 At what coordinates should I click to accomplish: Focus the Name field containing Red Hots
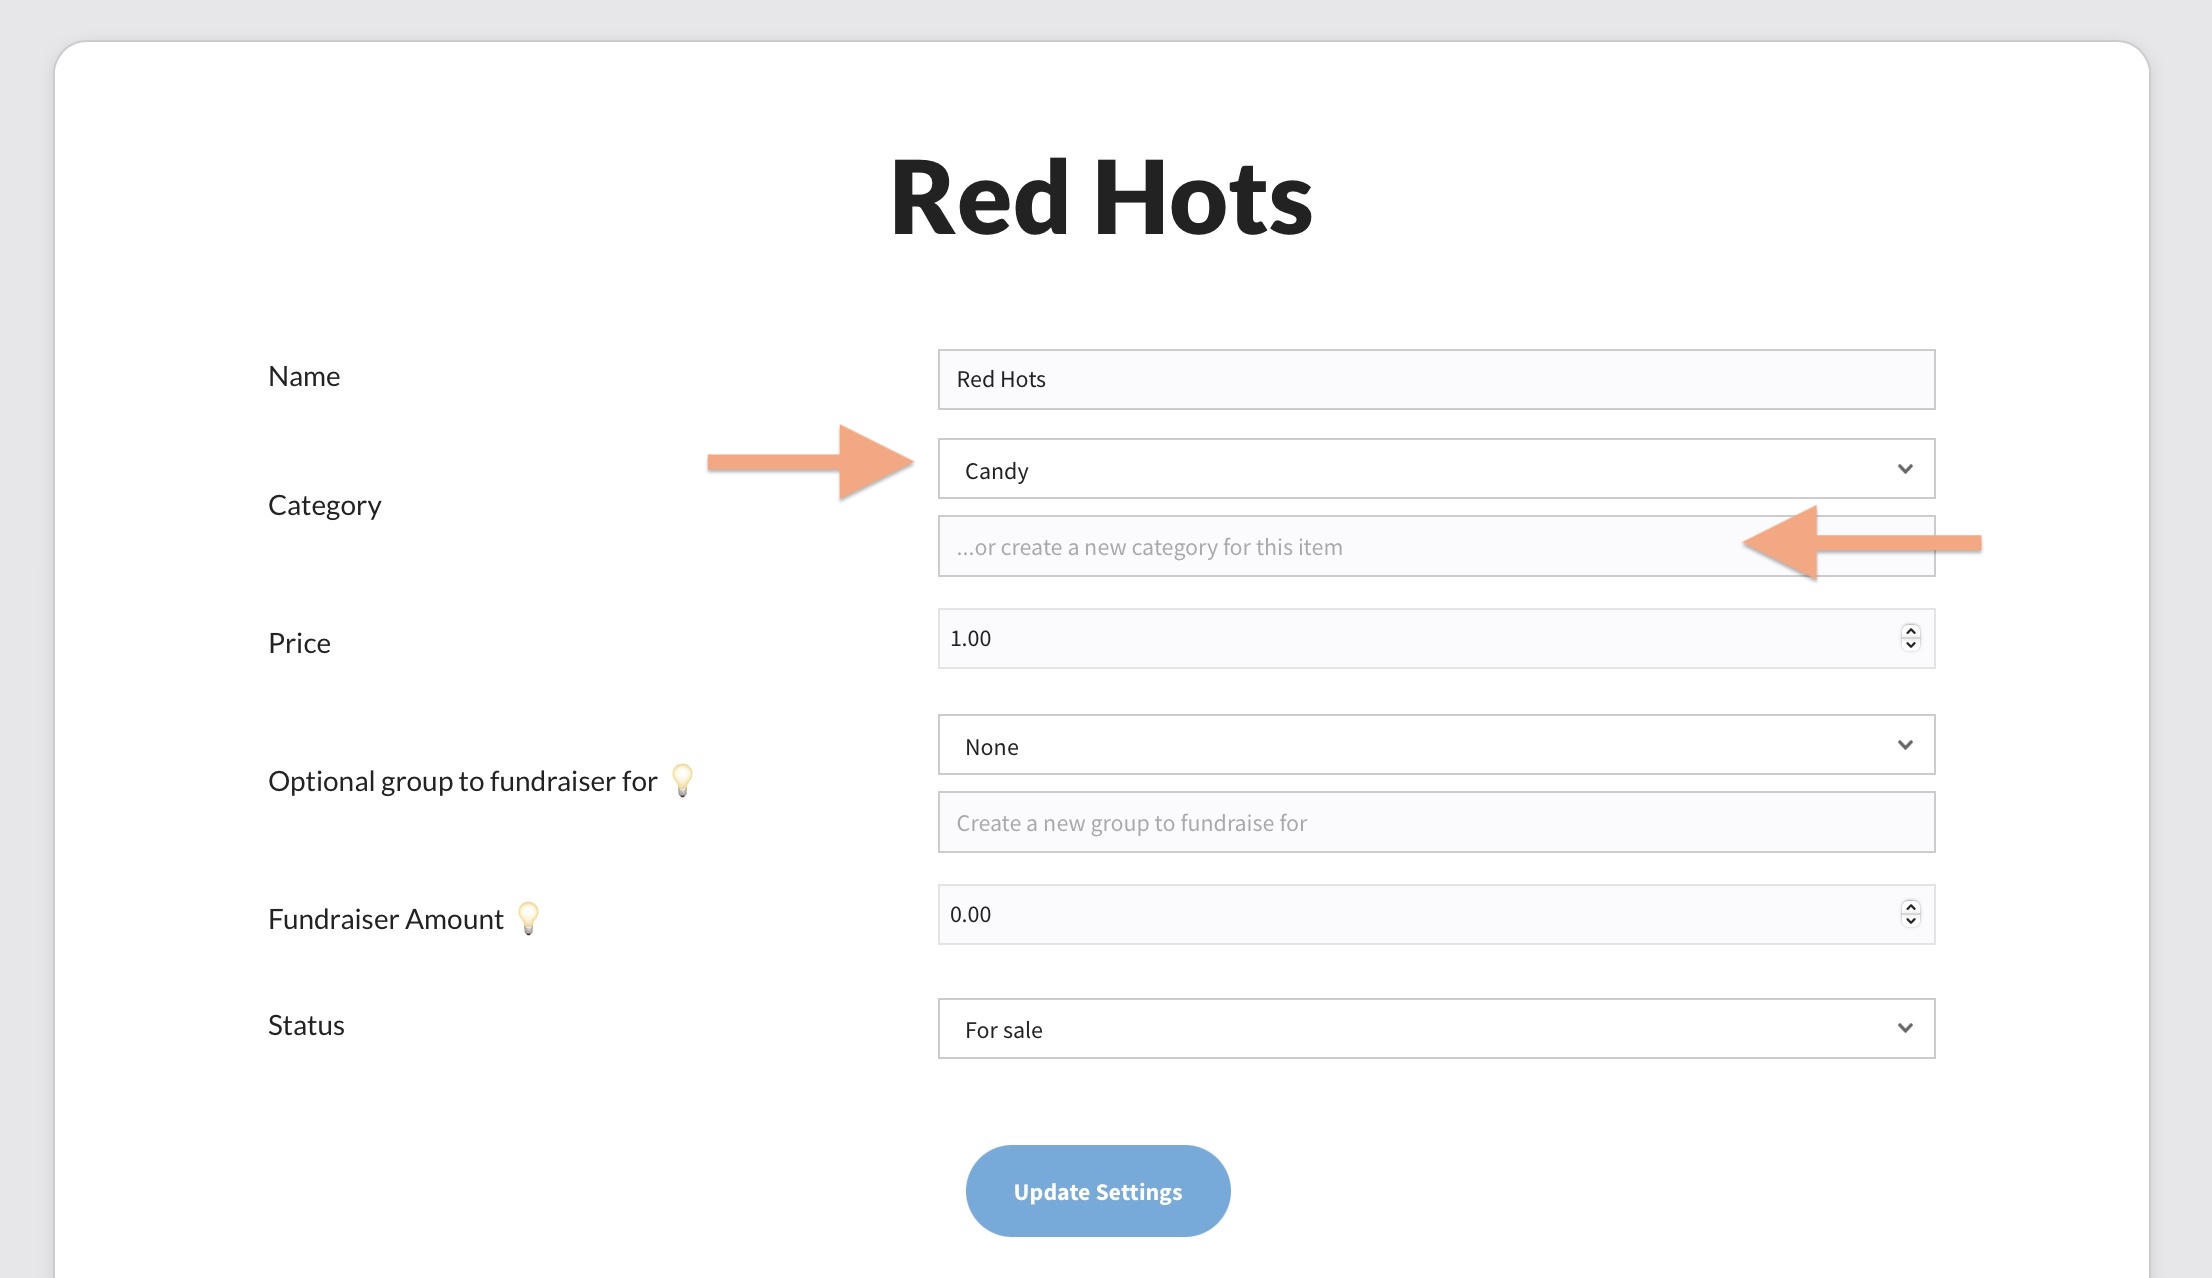[1435, 380]
